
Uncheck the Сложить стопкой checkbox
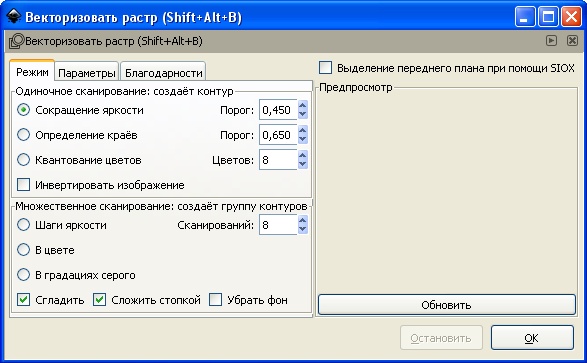tap(99, 300)
